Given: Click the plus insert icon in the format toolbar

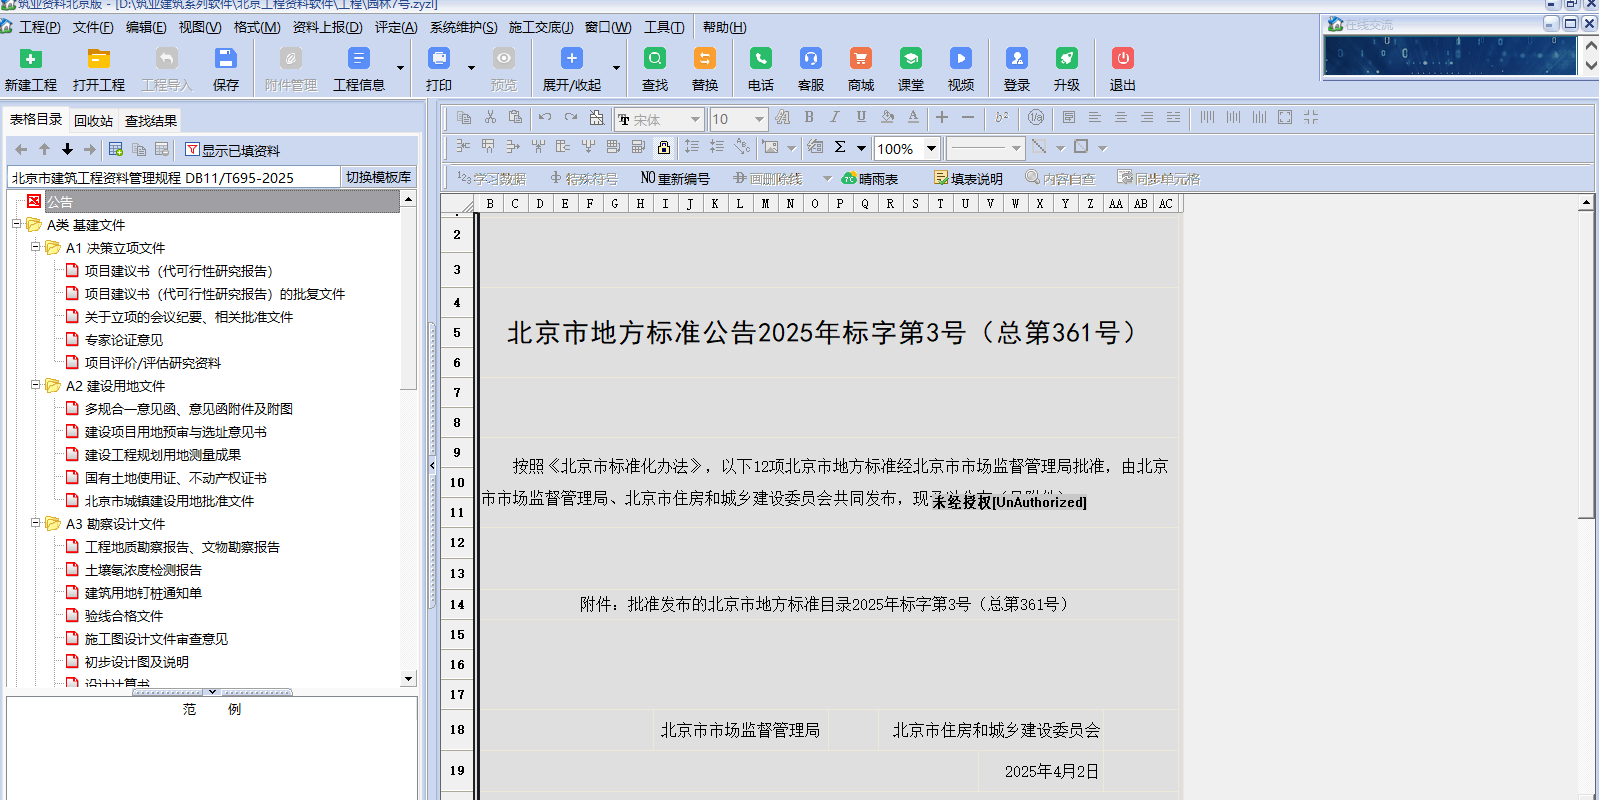Looking at the screenshot, I should [942, 118].
